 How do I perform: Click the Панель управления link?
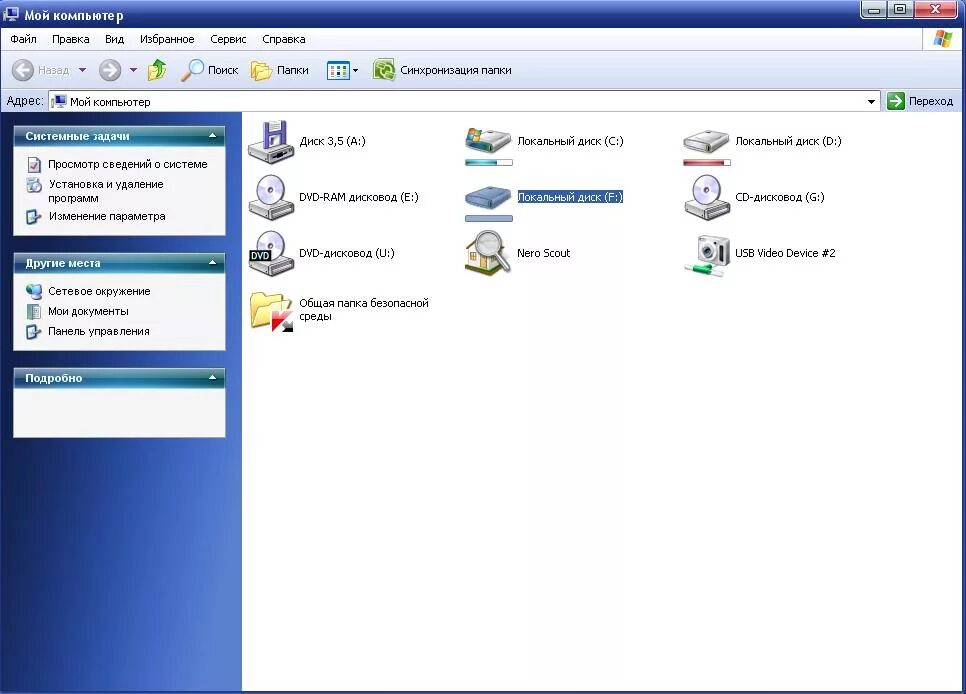tap(99, 332)
